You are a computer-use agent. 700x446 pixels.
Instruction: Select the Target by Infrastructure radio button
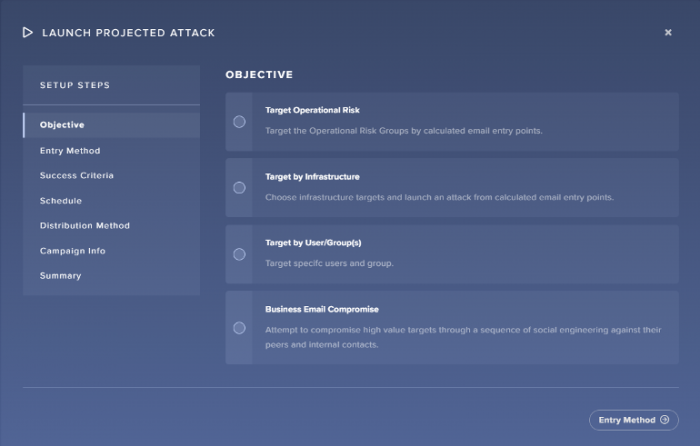[x=239, y=188]
